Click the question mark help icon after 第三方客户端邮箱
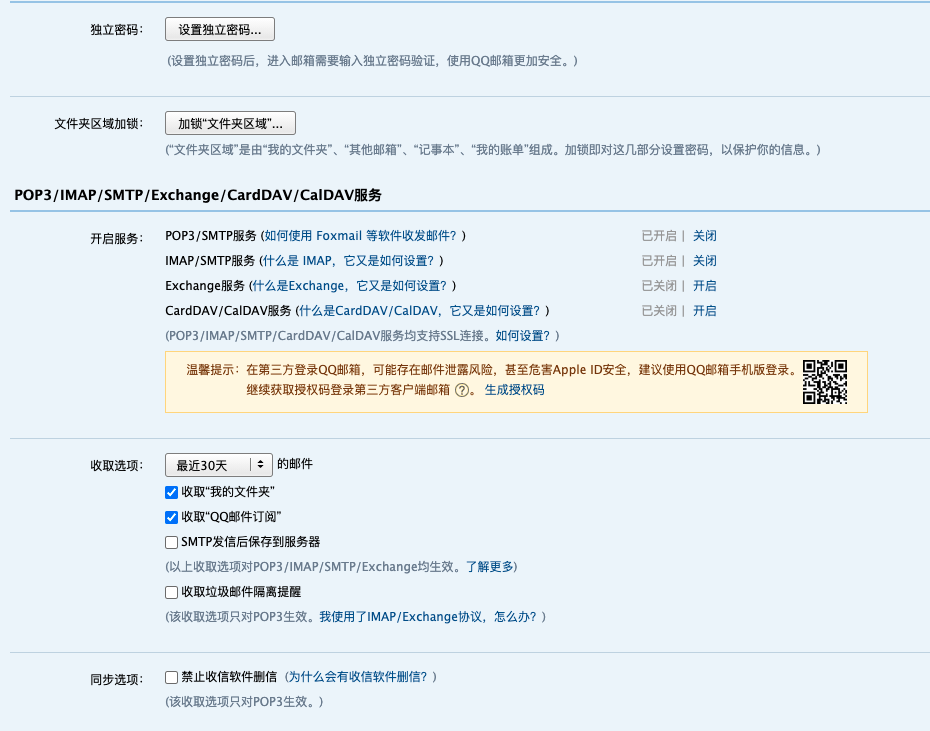Image resolution: width=930 pixels, height=731 pixels. 461,390
